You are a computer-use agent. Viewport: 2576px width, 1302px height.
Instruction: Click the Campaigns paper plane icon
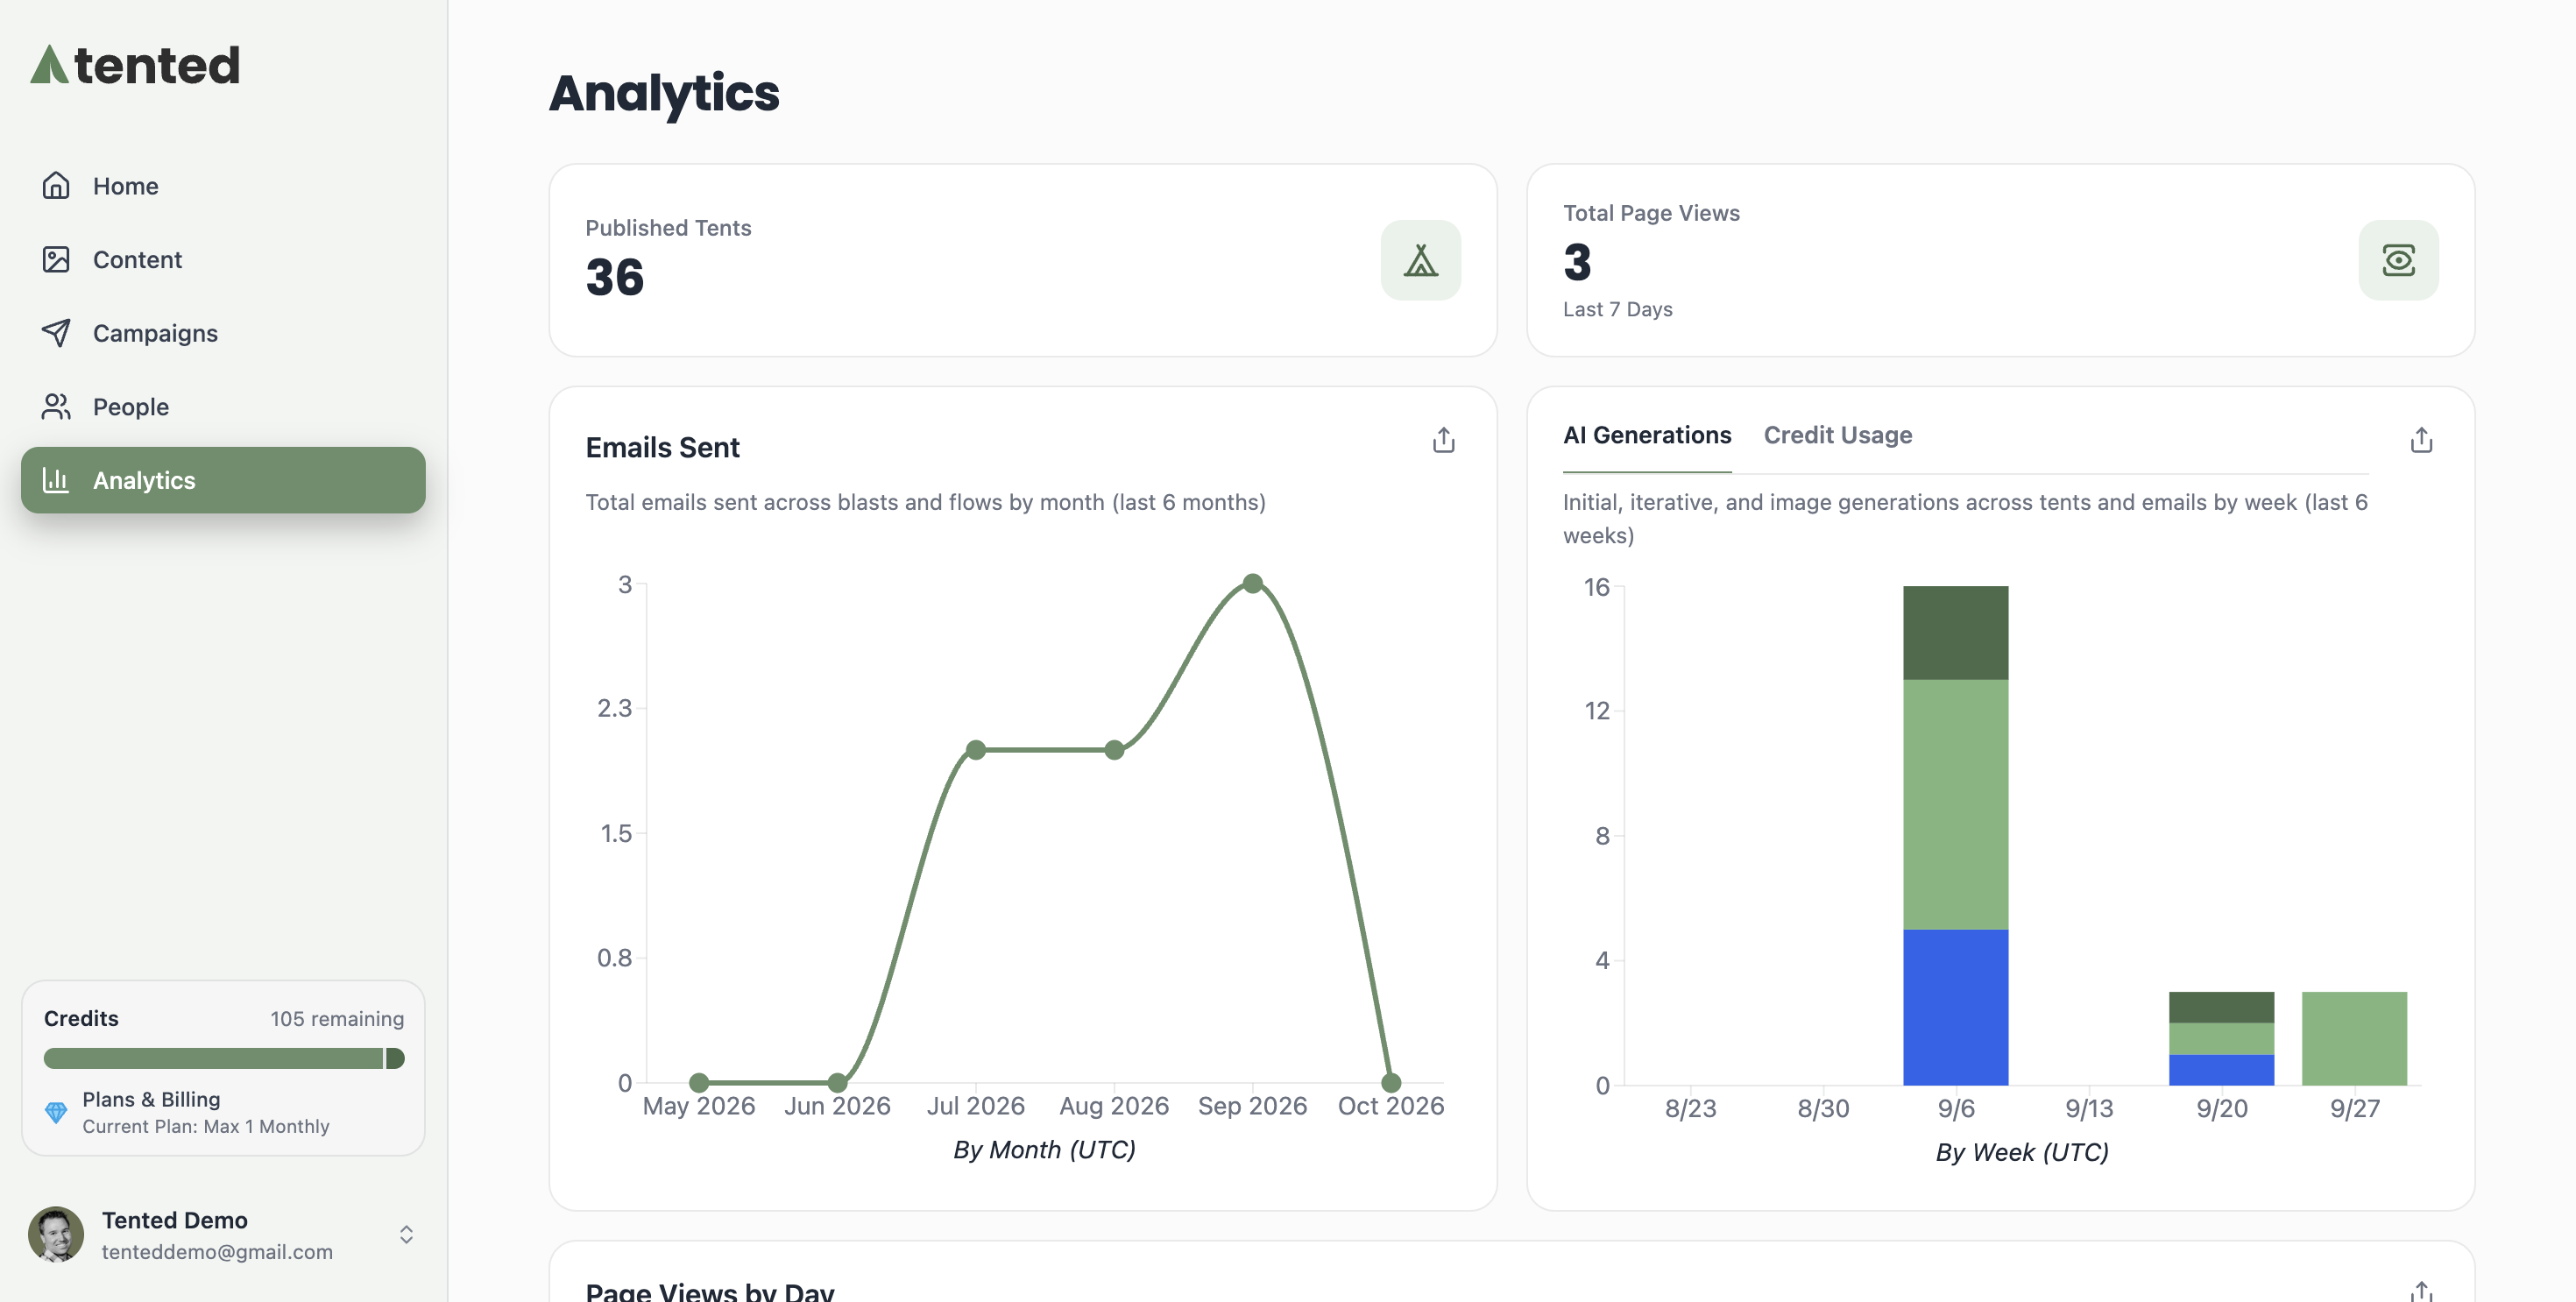coord(56,333)
